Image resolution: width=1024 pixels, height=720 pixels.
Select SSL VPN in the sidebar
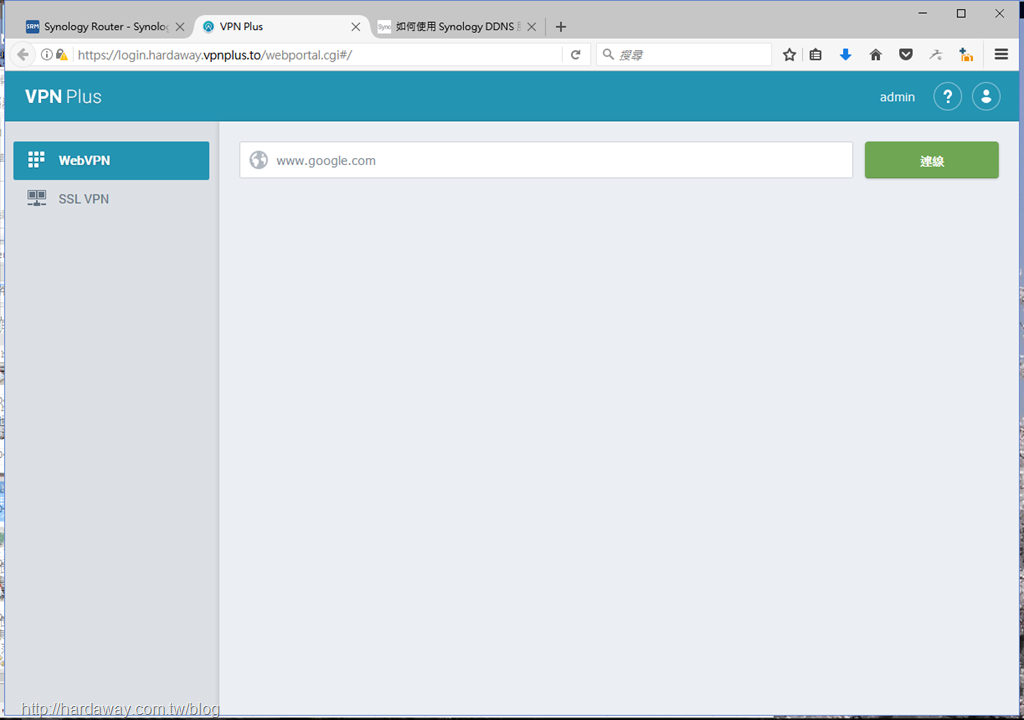pos(111,199)
